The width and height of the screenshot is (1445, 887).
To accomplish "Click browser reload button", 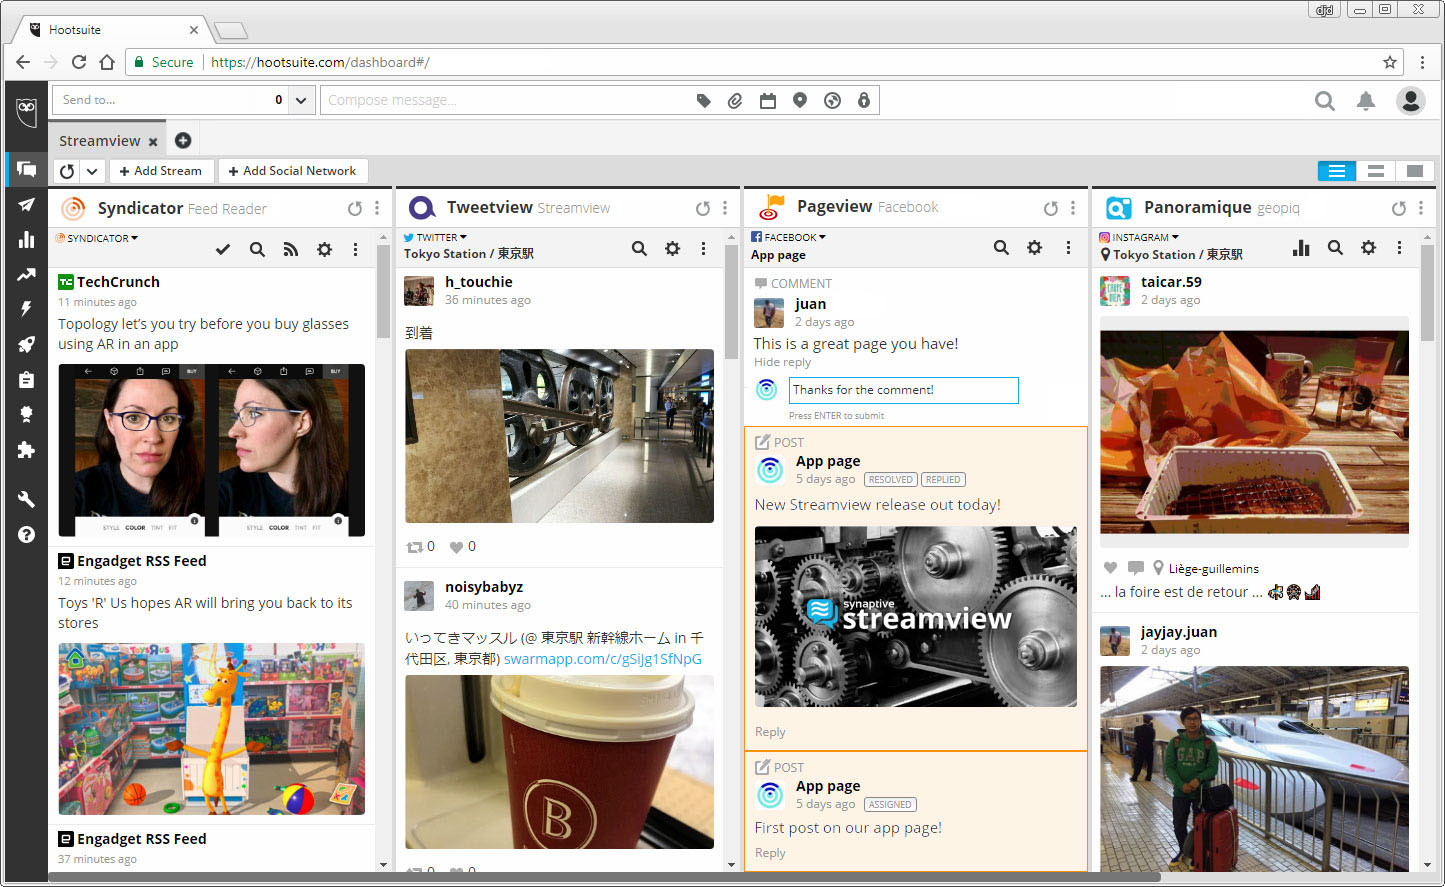I will click(x=79, y=62).
